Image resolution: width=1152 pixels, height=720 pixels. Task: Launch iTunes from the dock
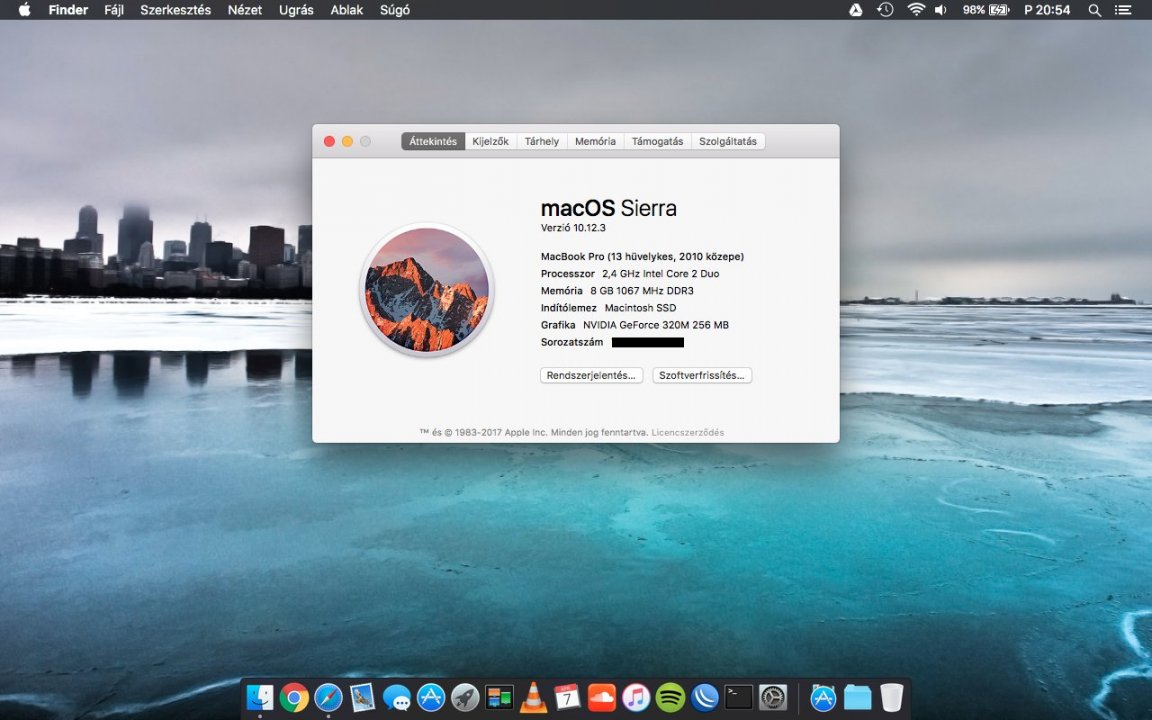click(636, 697)
